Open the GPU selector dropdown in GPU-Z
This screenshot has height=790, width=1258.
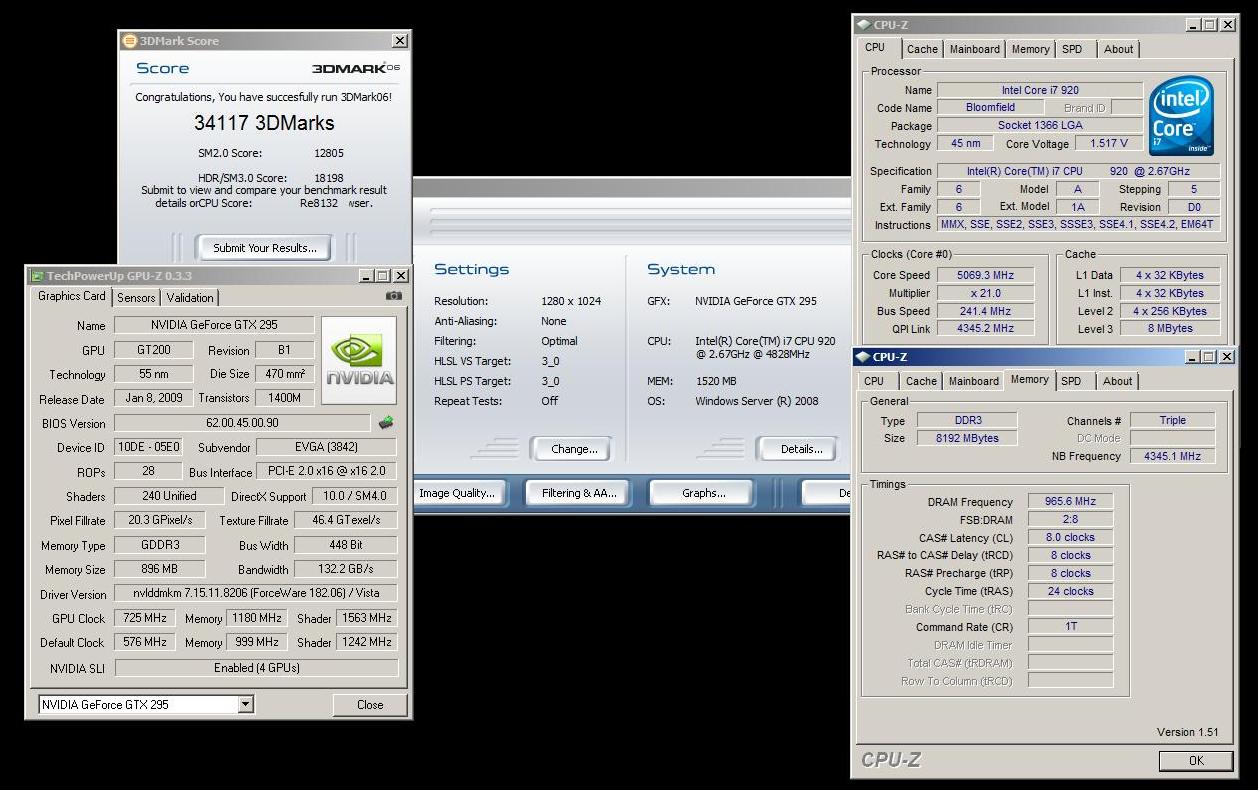coord(245,704)
